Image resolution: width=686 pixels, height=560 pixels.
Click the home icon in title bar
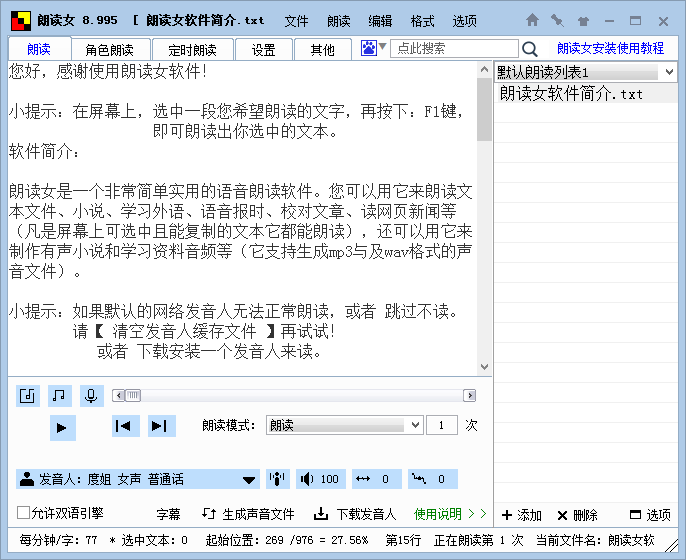tap(532, 20)
